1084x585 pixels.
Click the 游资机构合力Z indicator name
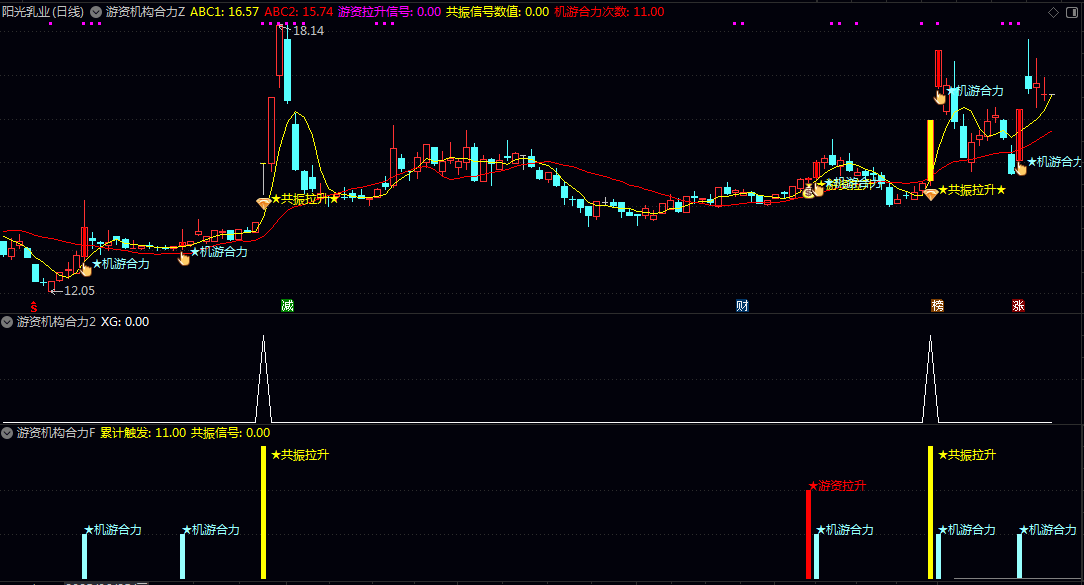coord(145,12)
